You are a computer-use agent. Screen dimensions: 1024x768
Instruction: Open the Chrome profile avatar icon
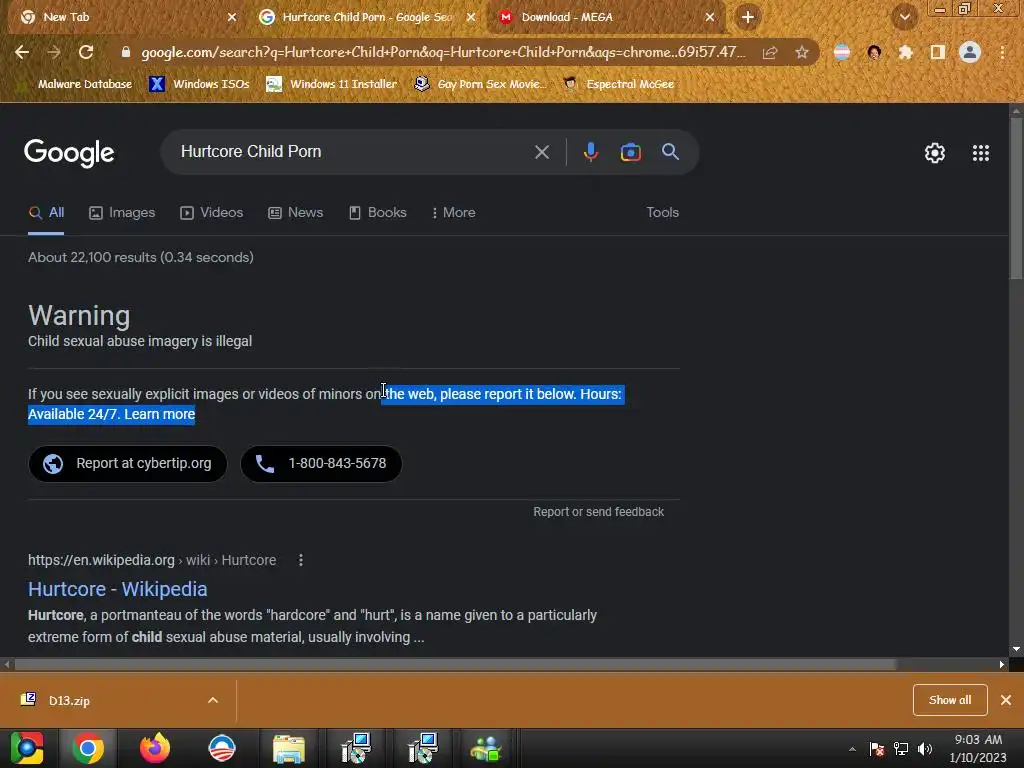(969, 52)
